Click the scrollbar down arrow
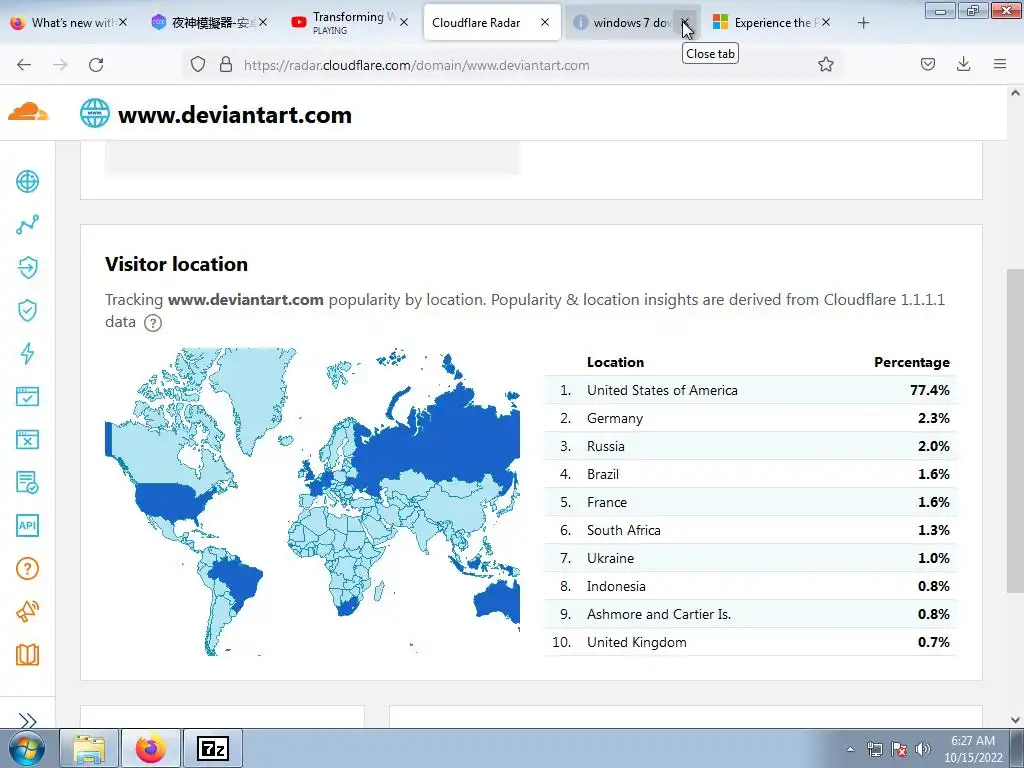The image size is (1024, 768). (x=1015, y=720)
